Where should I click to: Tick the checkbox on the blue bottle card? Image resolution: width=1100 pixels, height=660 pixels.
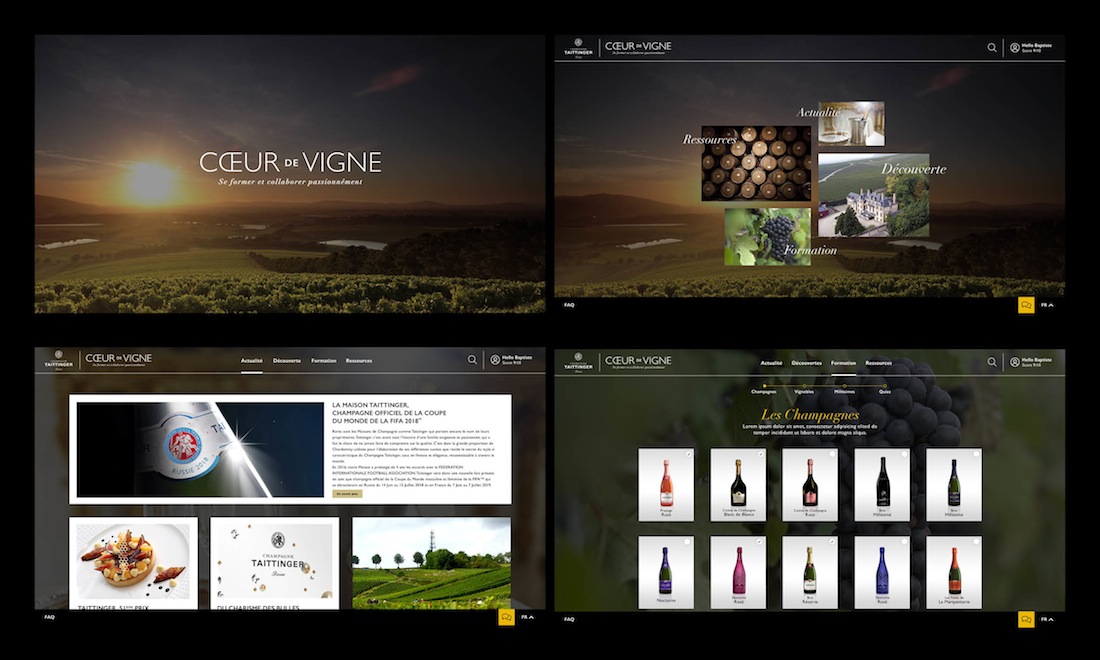coord(904,542)
